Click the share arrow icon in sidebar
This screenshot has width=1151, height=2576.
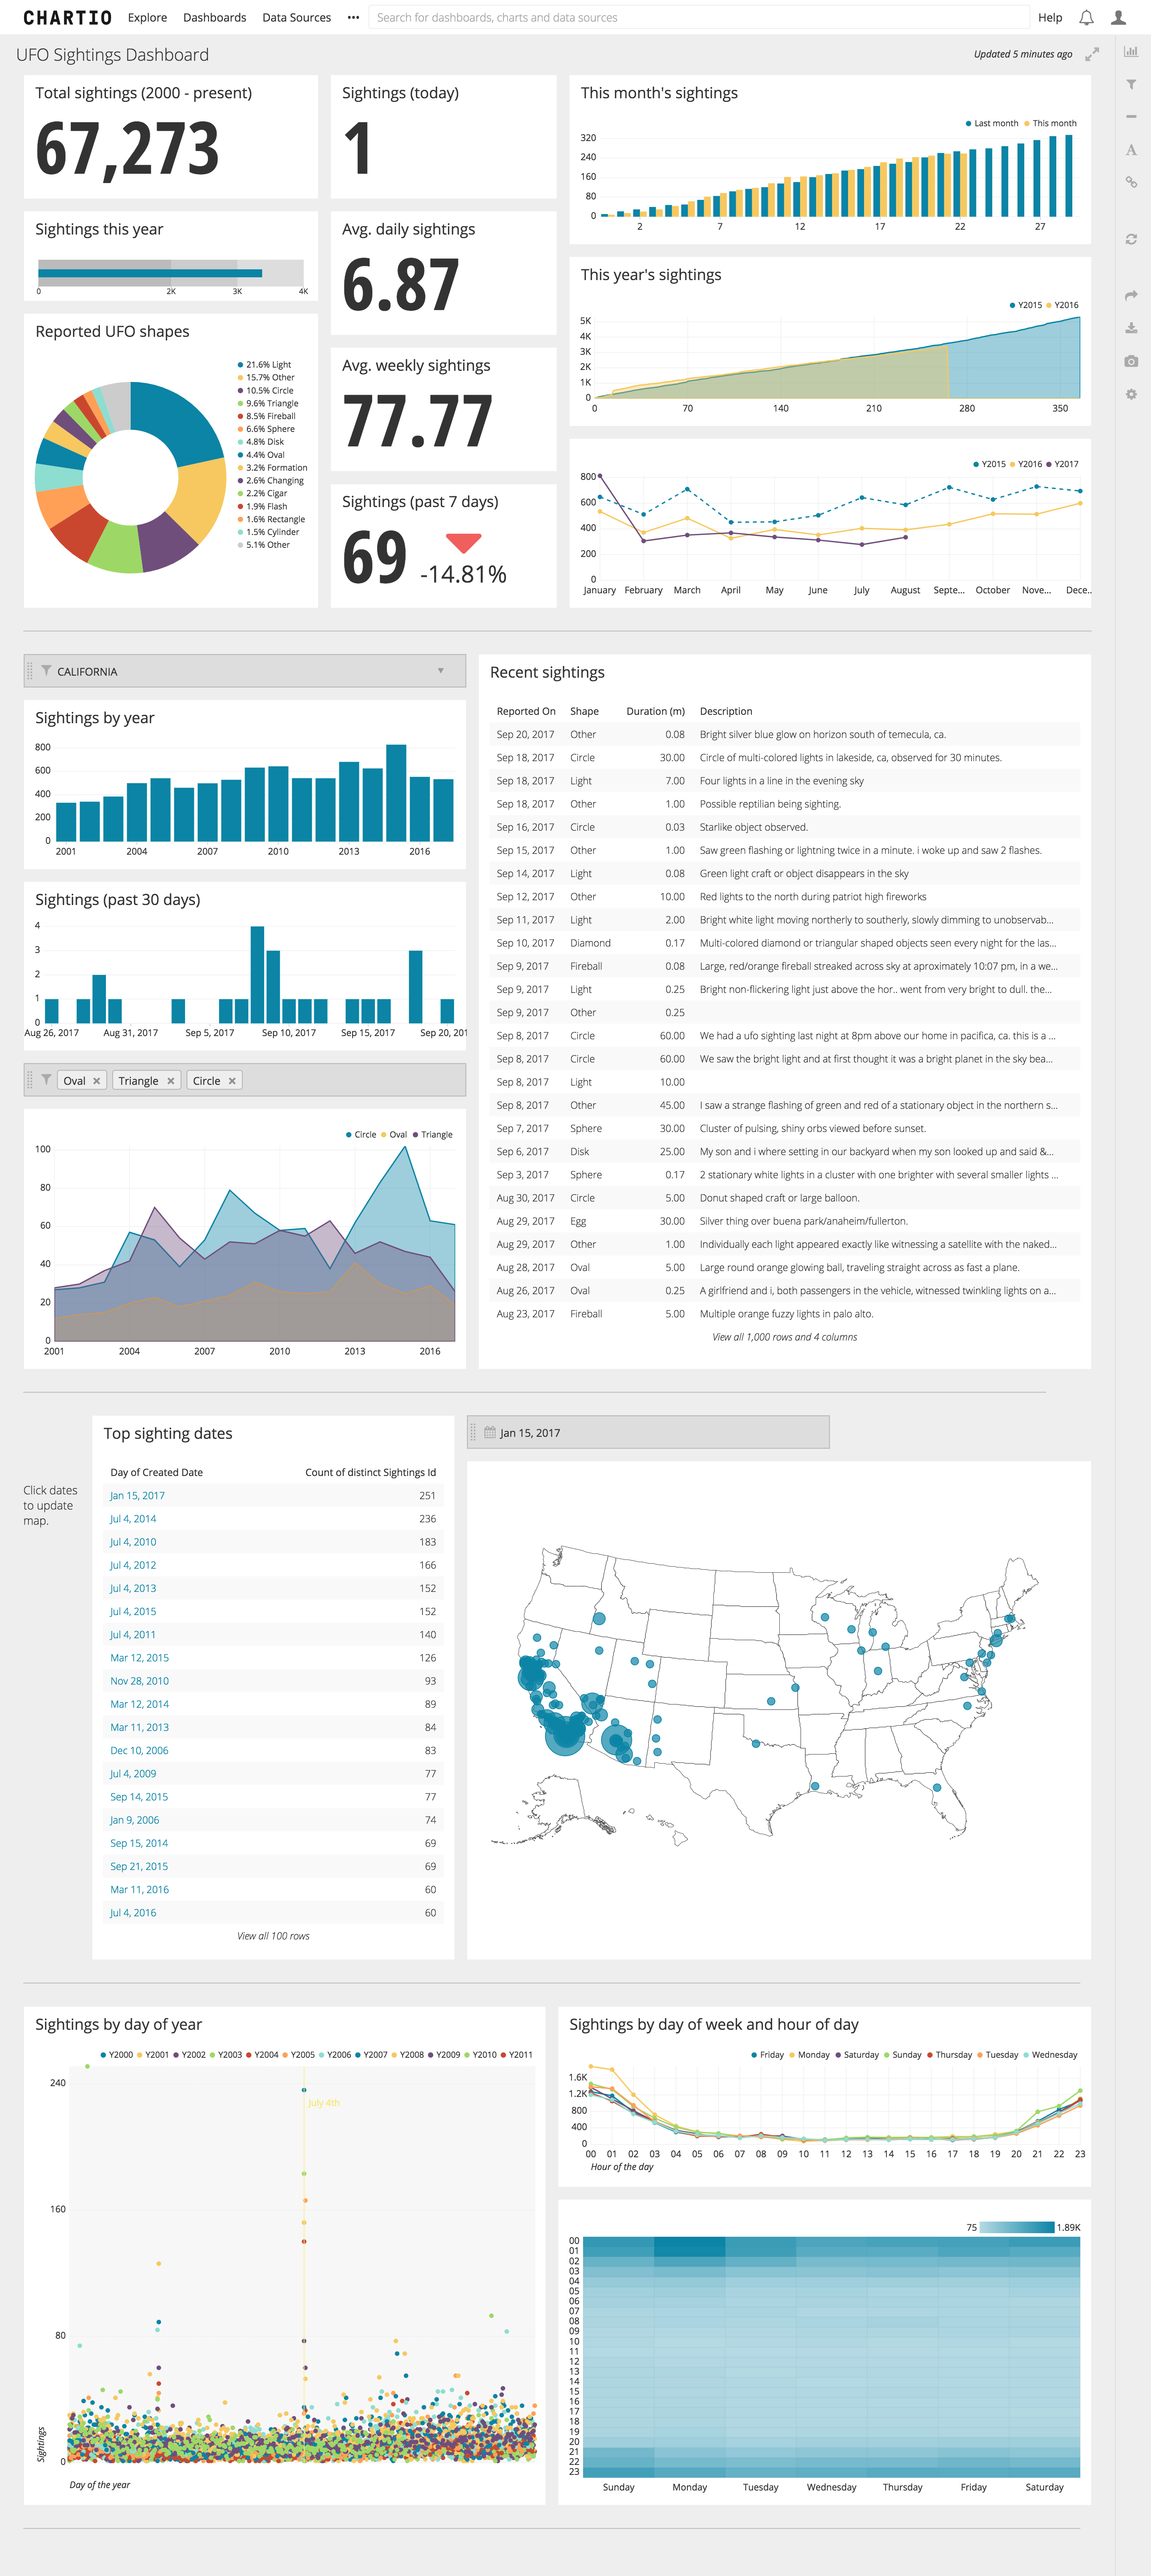tap(1131, 295)
